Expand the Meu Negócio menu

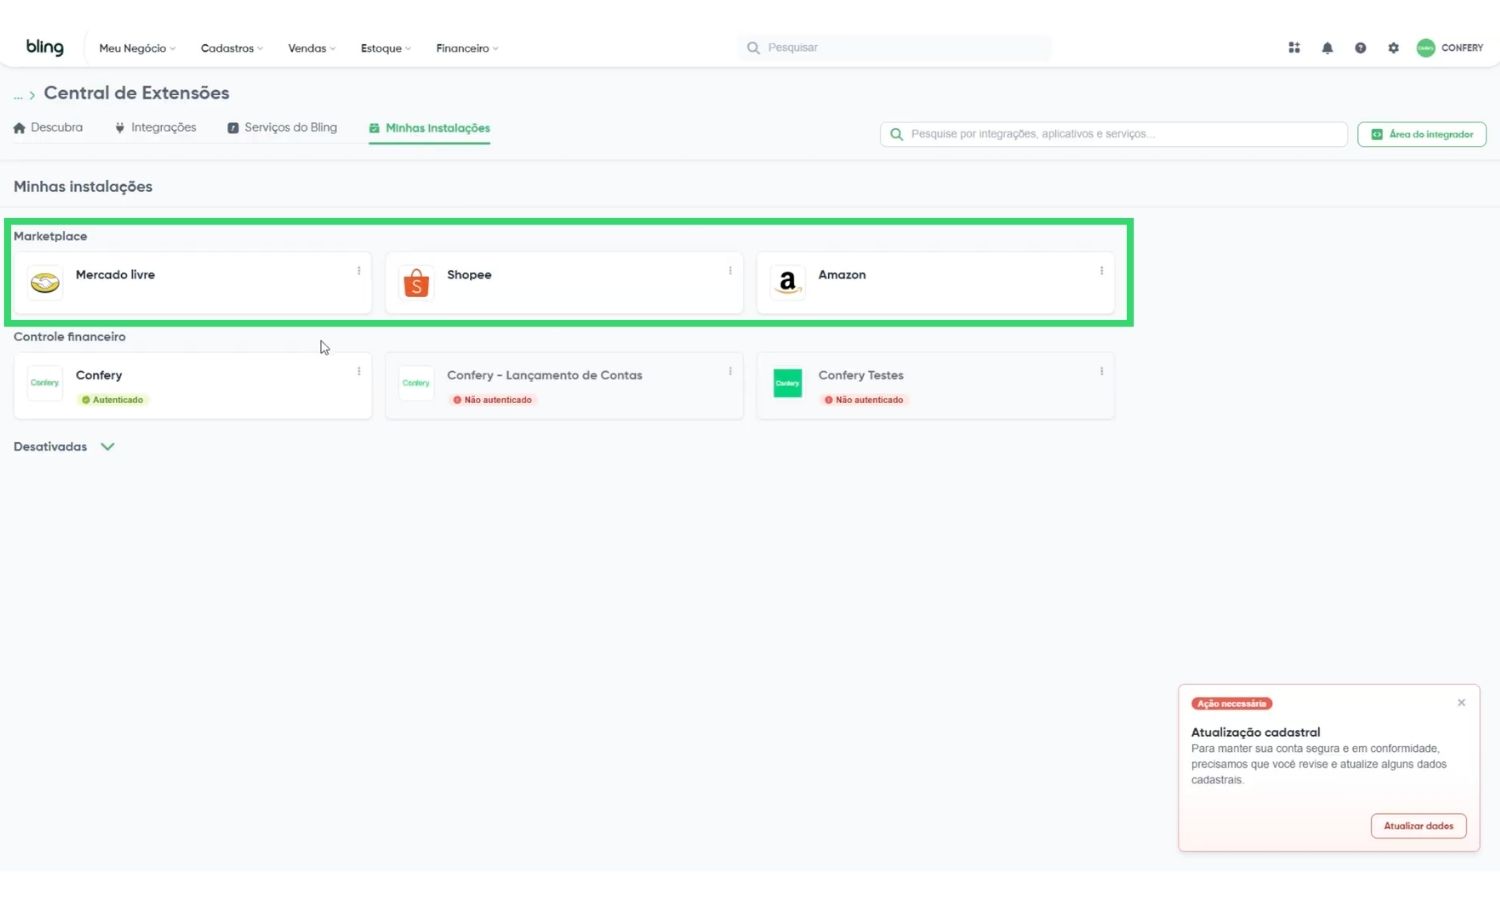click(137, 48)
